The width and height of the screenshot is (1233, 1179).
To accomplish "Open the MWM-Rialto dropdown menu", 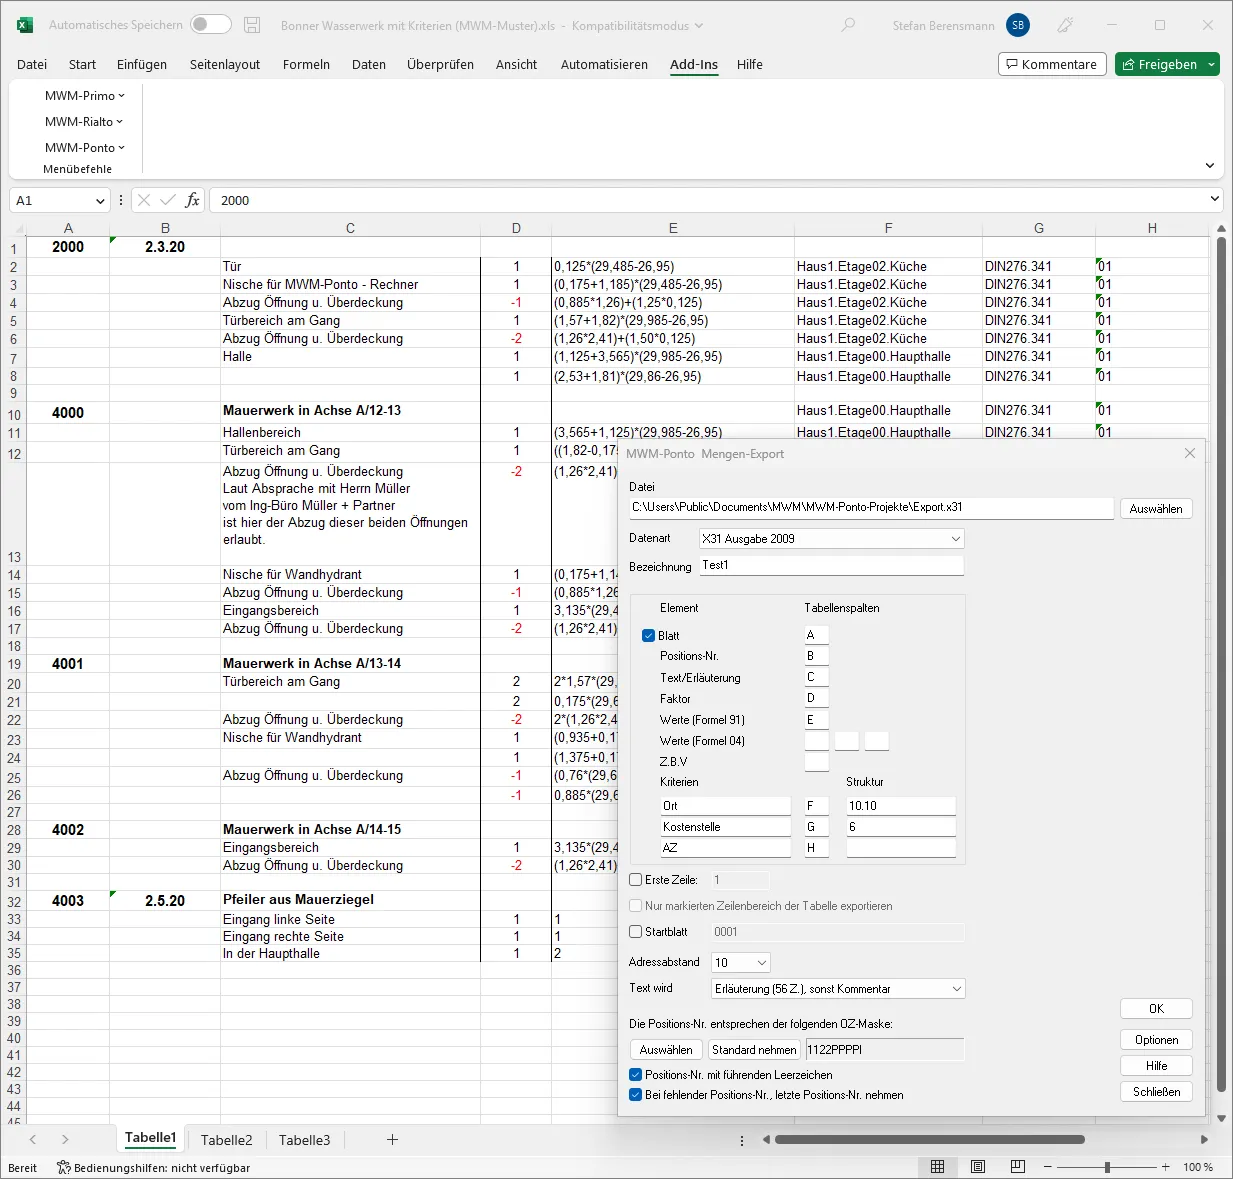I will (84, 122).
